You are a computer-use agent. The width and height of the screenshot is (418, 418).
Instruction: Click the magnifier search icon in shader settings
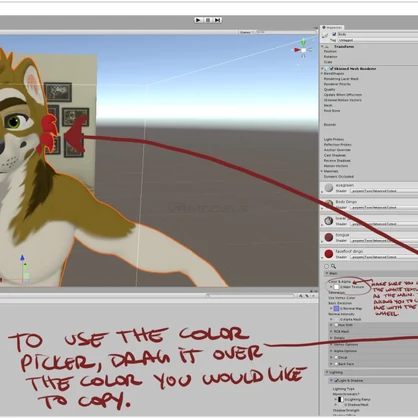(x=333, y=266)
